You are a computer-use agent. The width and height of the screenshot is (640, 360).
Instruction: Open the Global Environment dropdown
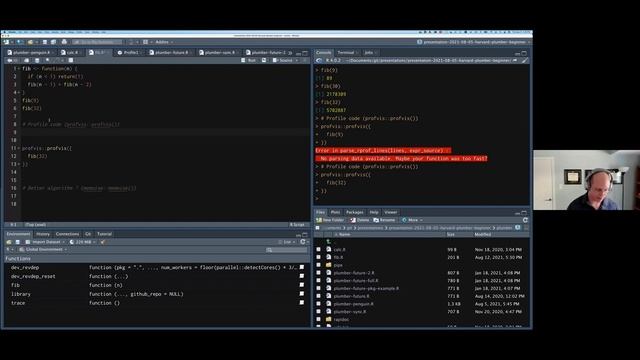pyautogui.click(x=43, y=249)
